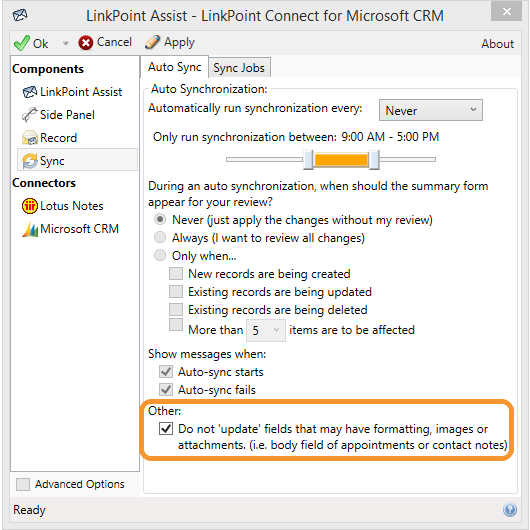Select the Auto Sync tab
The height and width of the screenshot is (530, 530).
point(174,67)
